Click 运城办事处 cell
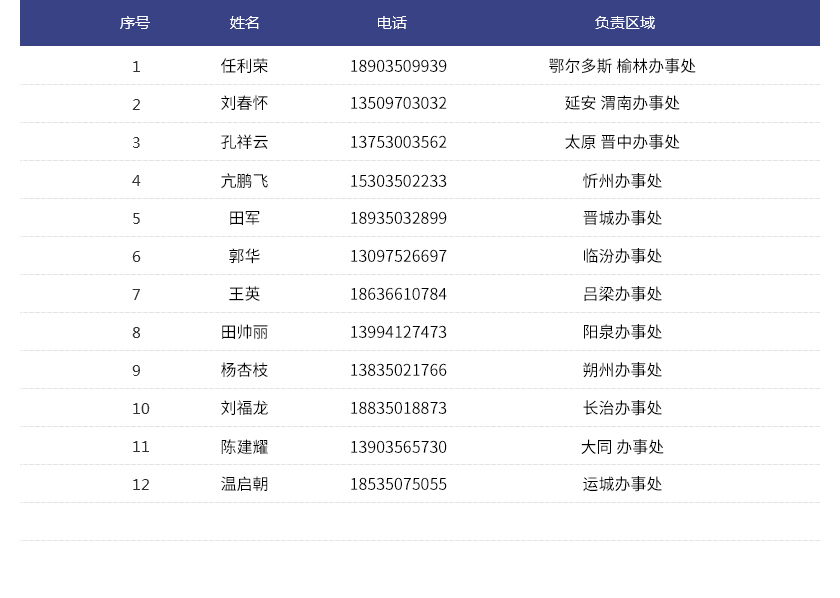The height and width of the screenshot is (598, 840). 622,484
